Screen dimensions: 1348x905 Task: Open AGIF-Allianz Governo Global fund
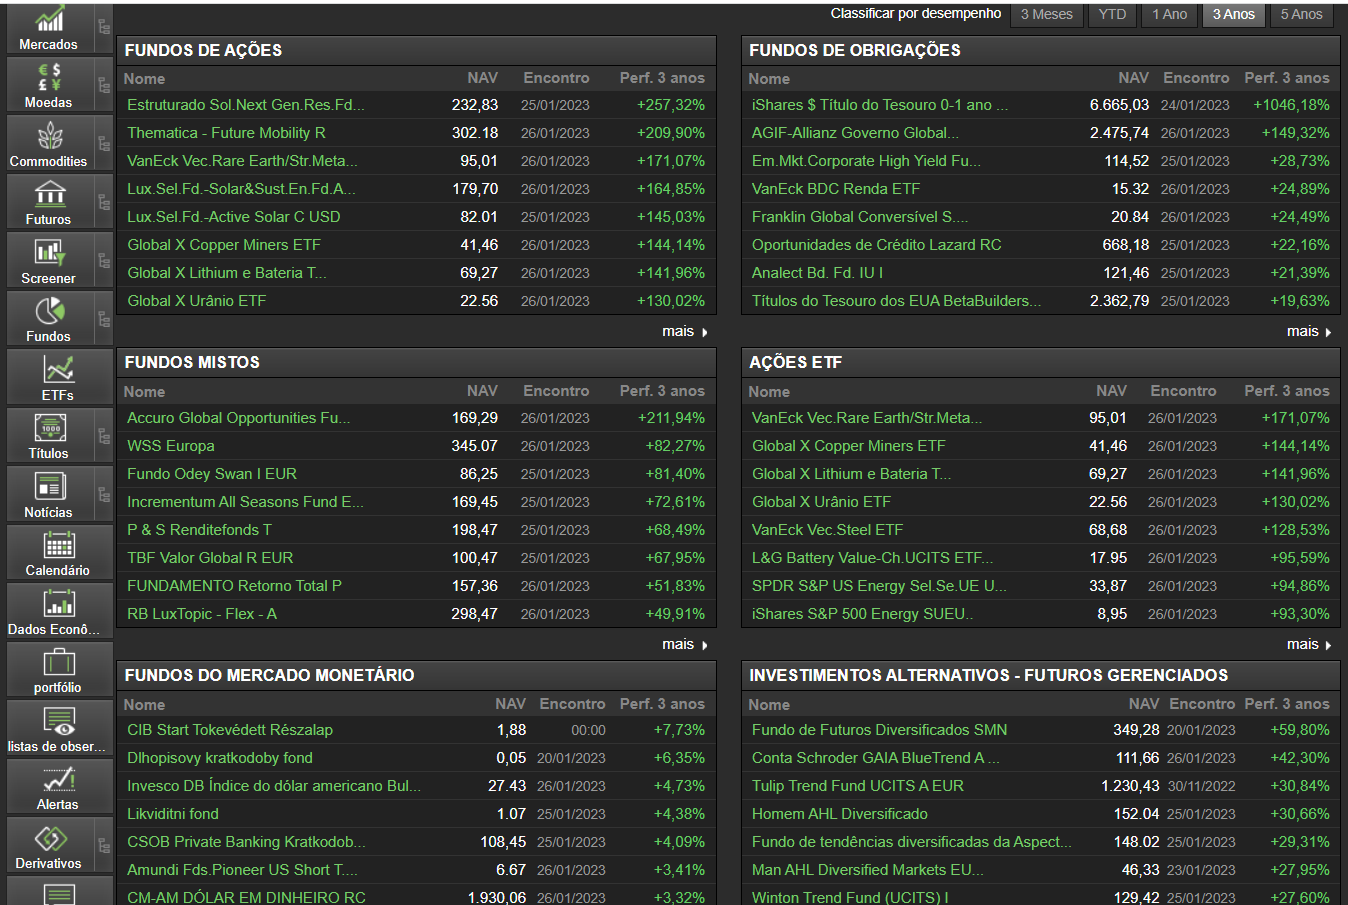pyautogui.click(x=855, y=133)
